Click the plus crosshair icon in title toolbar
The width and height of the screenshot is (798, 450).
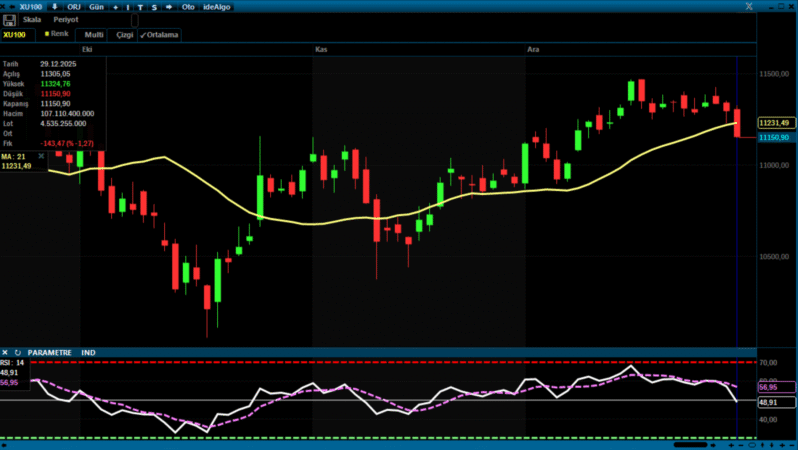[115, 6]
